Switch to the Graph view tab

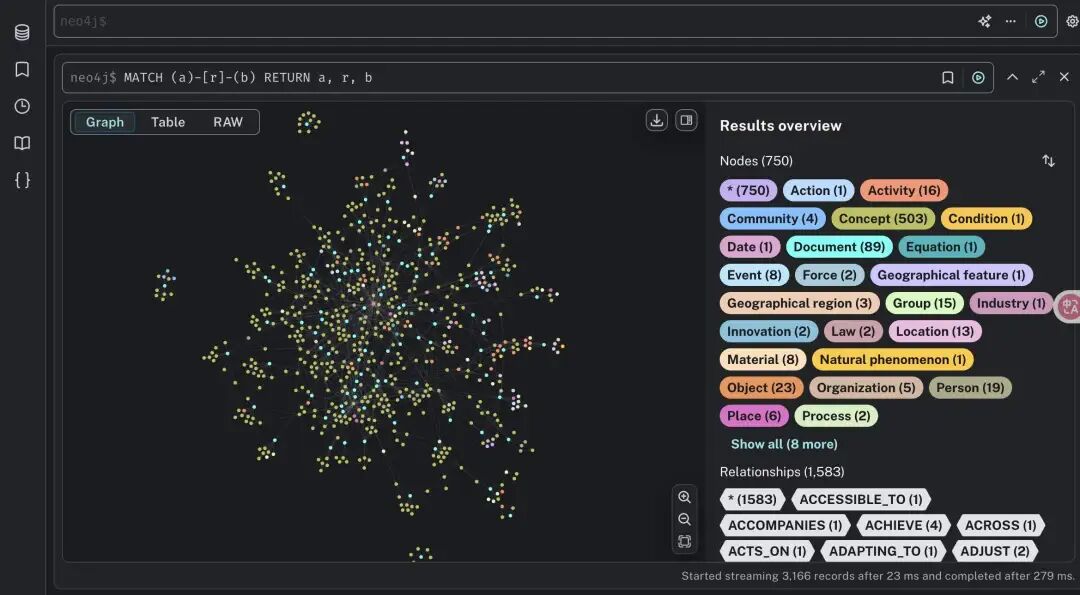click(x=105, y=122)
